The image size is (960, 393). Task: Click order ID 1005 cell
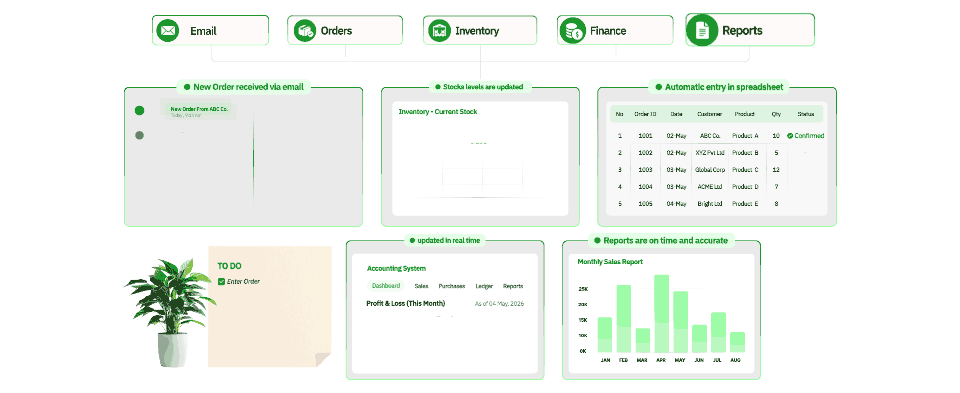coord(645,203)
